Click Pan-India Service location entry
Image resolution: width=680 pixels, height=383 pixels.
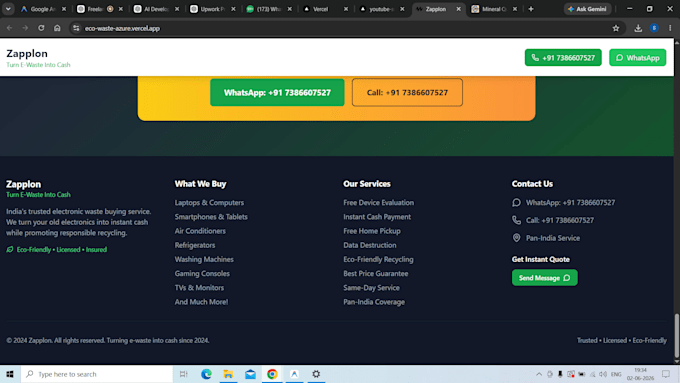552,238
